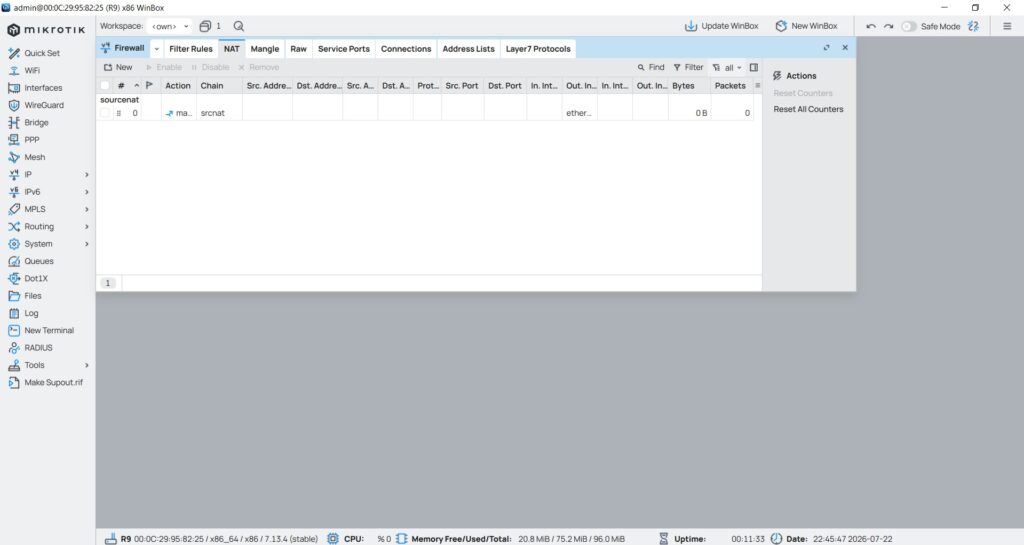Click Reset All Counters
This screenshot has height=545, width=1024.
[808, 109]
